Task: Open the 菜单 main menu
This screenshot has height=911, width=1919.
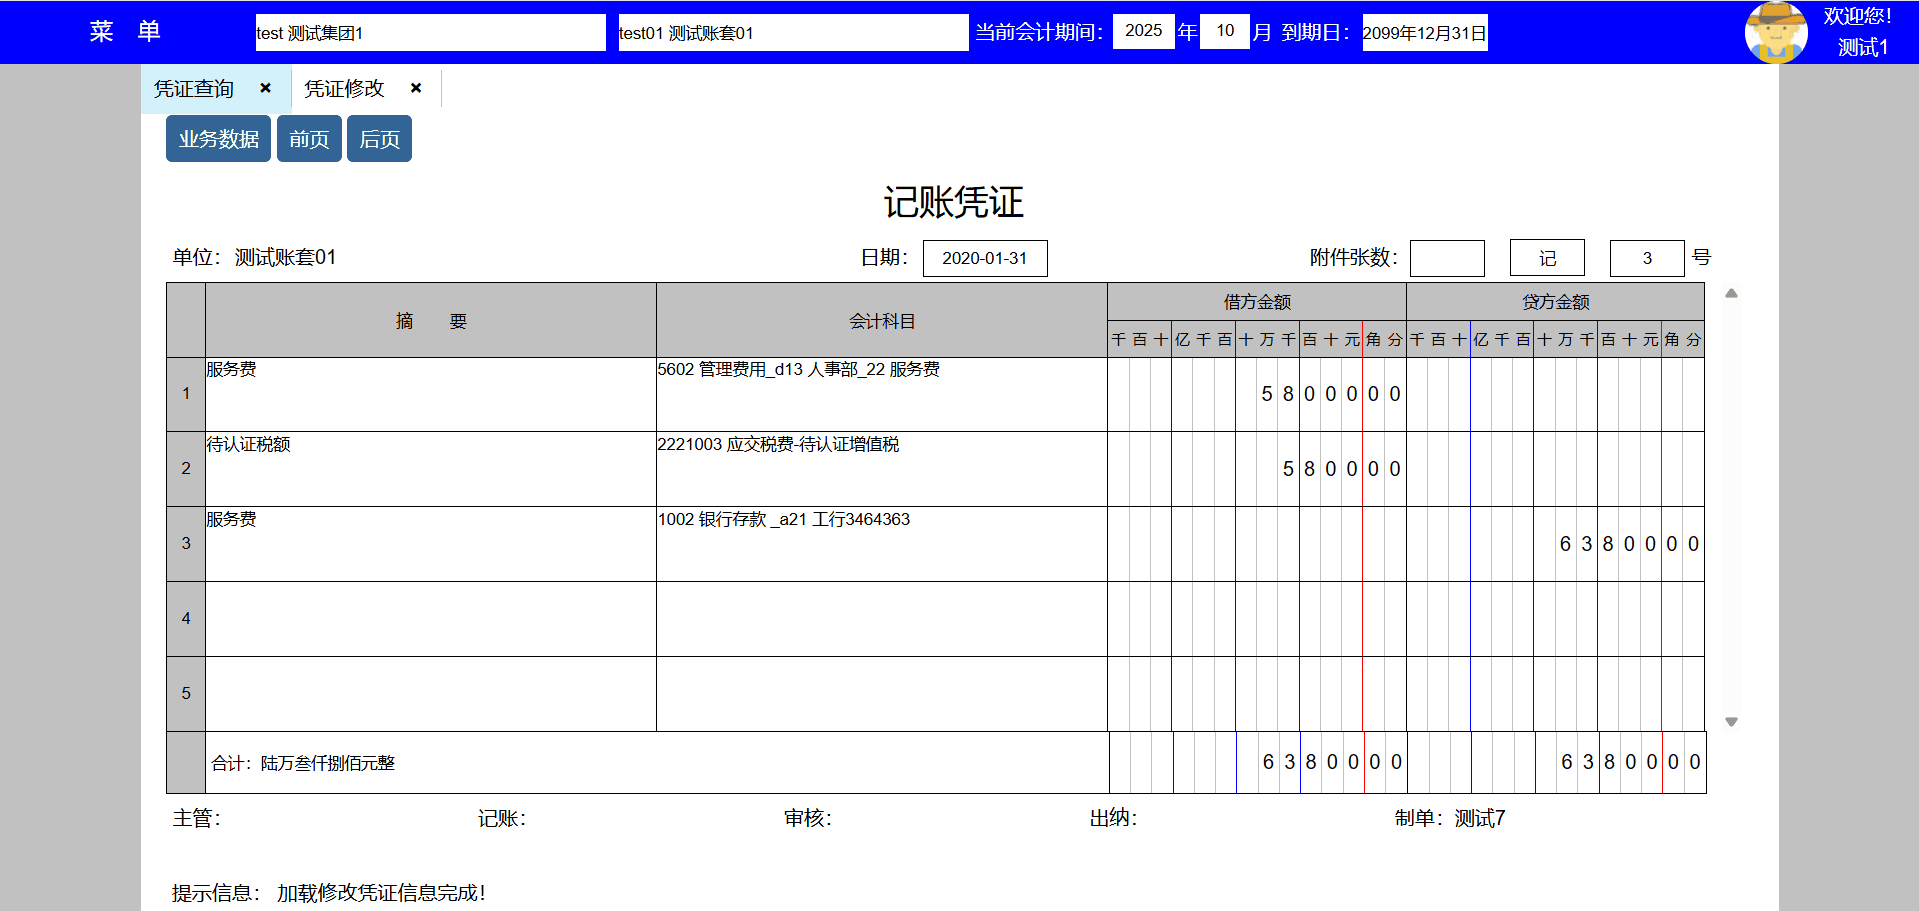Action: tap(124, 31)
